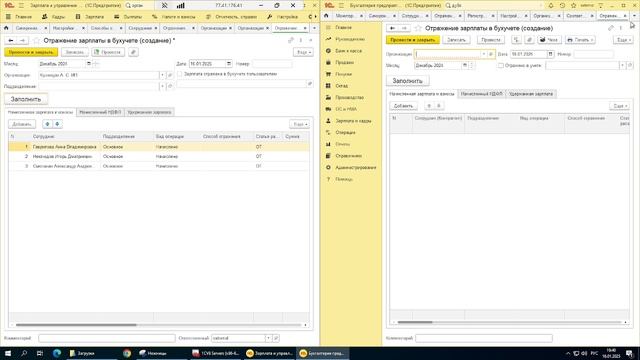Viewport: 640px width, 360px height.
Task: Go to home page in Бухгалтерия window
Action: click(x=326, y=16)
